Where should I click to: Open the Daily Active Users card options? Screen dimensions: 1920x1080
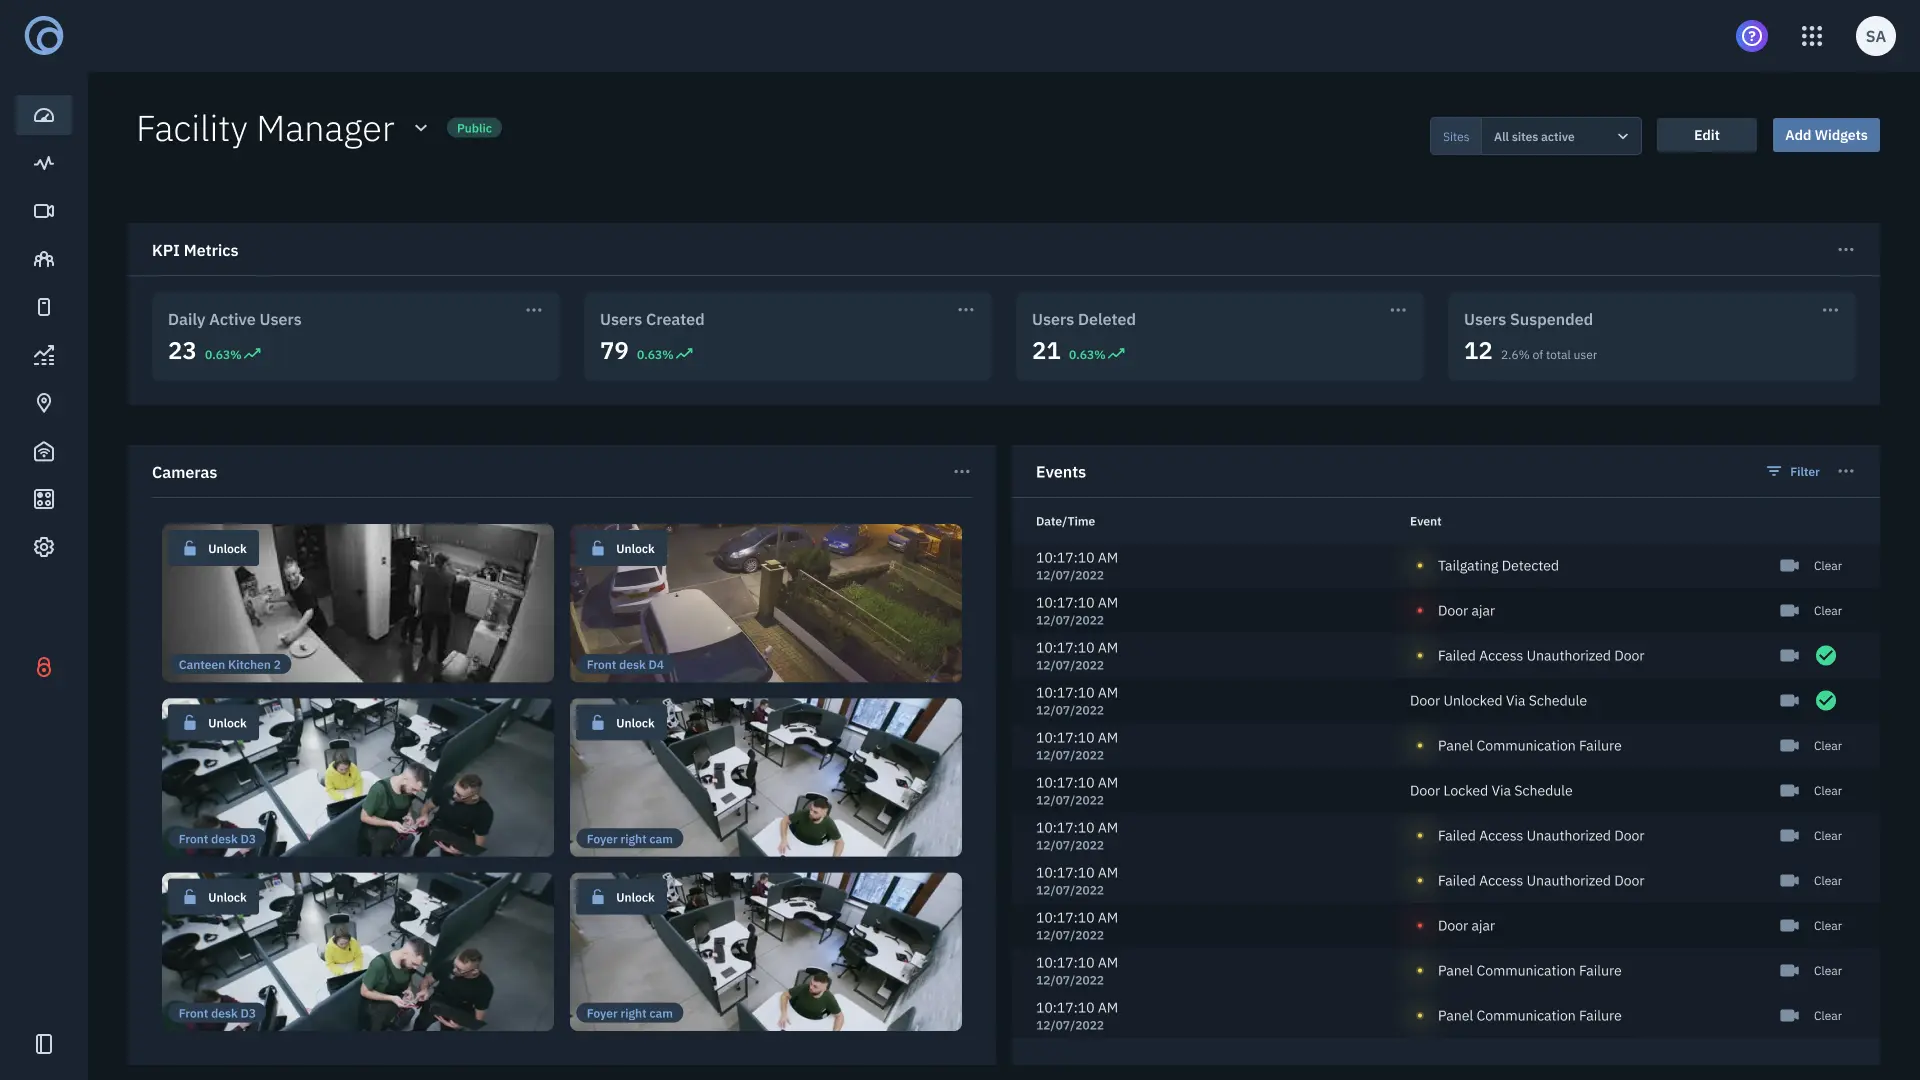(x=534, y=310)
